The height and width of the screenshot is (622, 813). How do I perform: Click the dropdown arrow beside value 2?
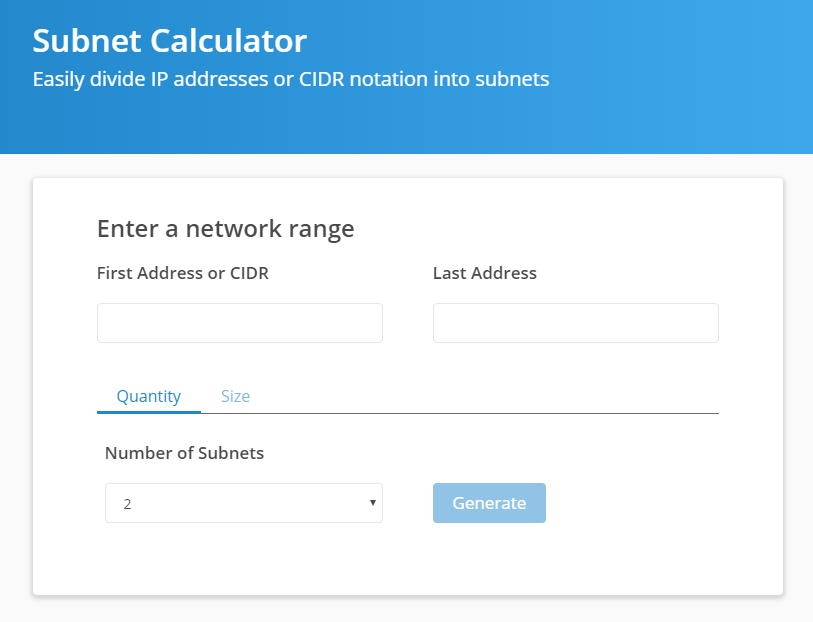[x=372, y=503]
